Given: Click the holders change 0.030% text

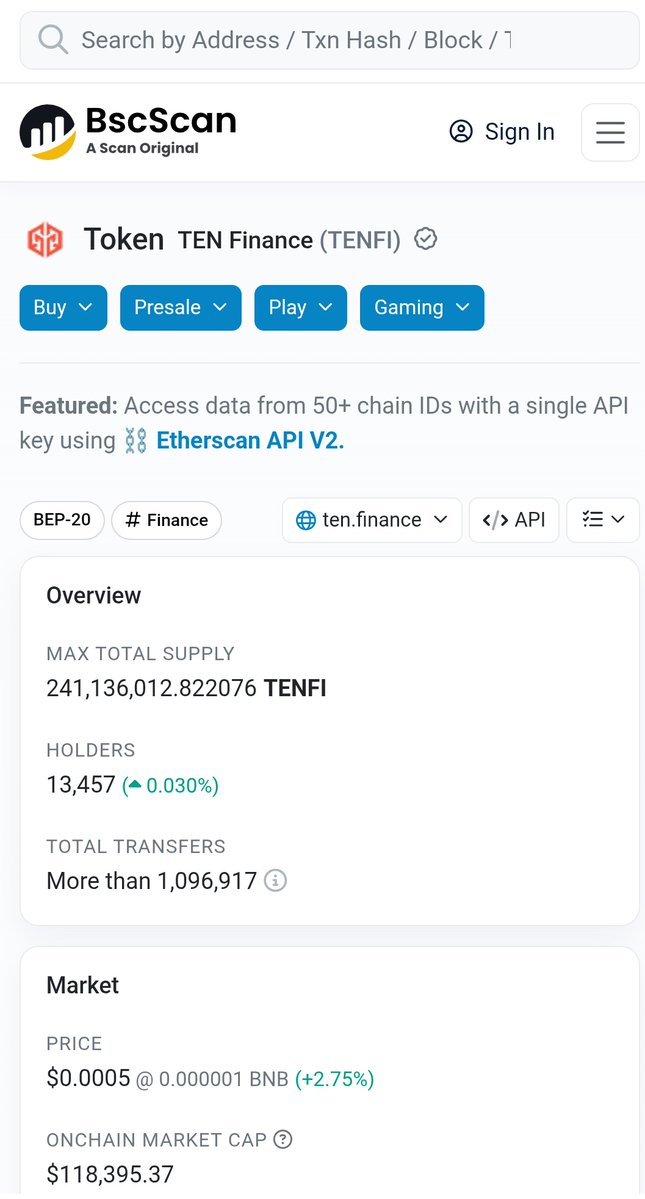Looking at the screenshot, I should (170, 785).
